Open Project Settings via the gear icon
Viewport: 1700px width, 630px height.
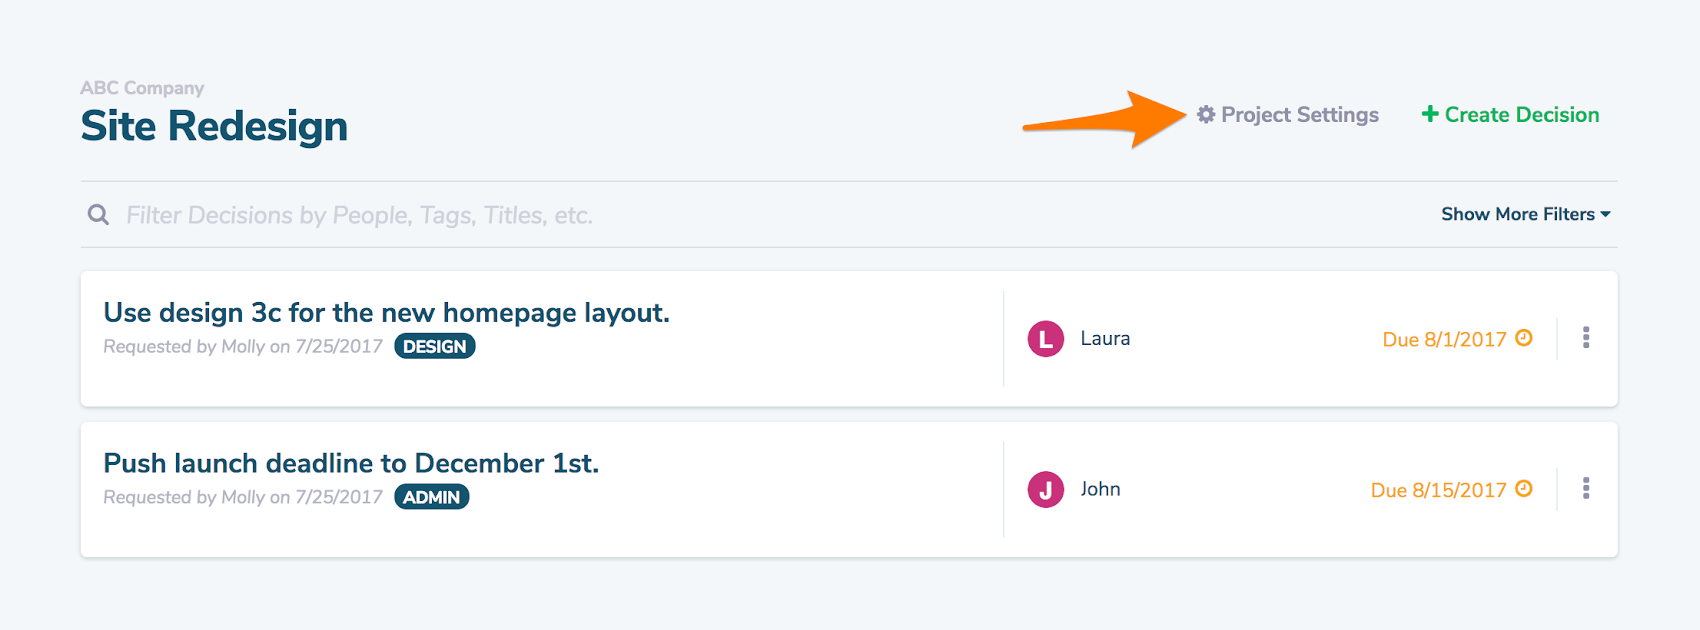tap(1207, 114)
